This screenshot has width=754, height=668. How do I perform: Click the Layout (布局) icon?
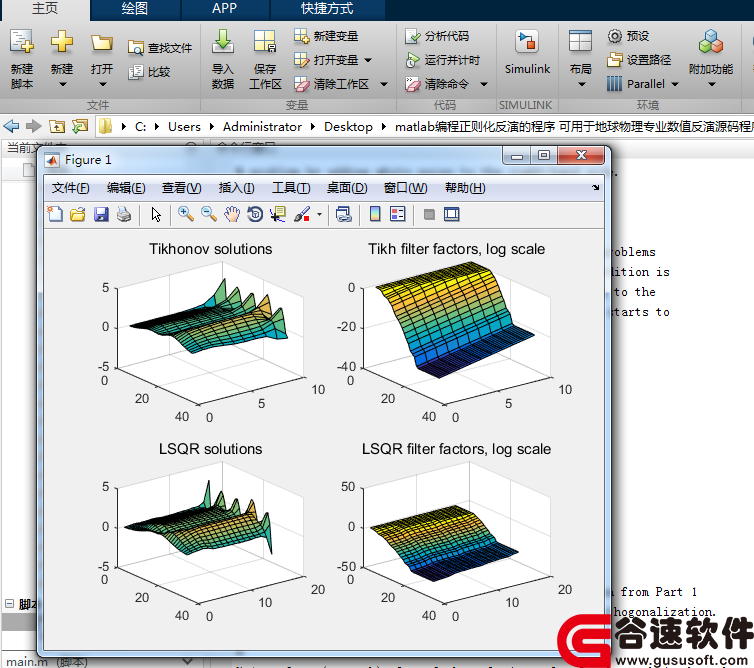[x=580, y=41]
